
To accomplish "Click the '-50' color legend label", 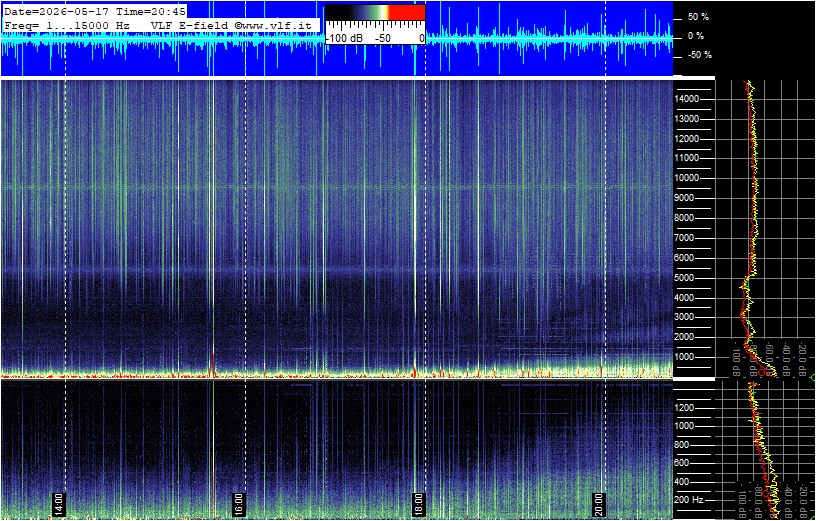I will click(x=384, y=39).
